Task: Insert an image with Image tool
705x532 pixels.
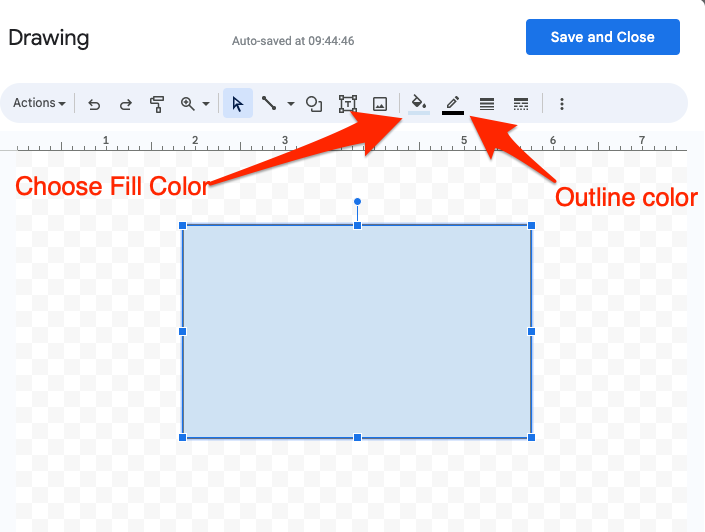Action: pyautogui.click(x=380, y=104)
